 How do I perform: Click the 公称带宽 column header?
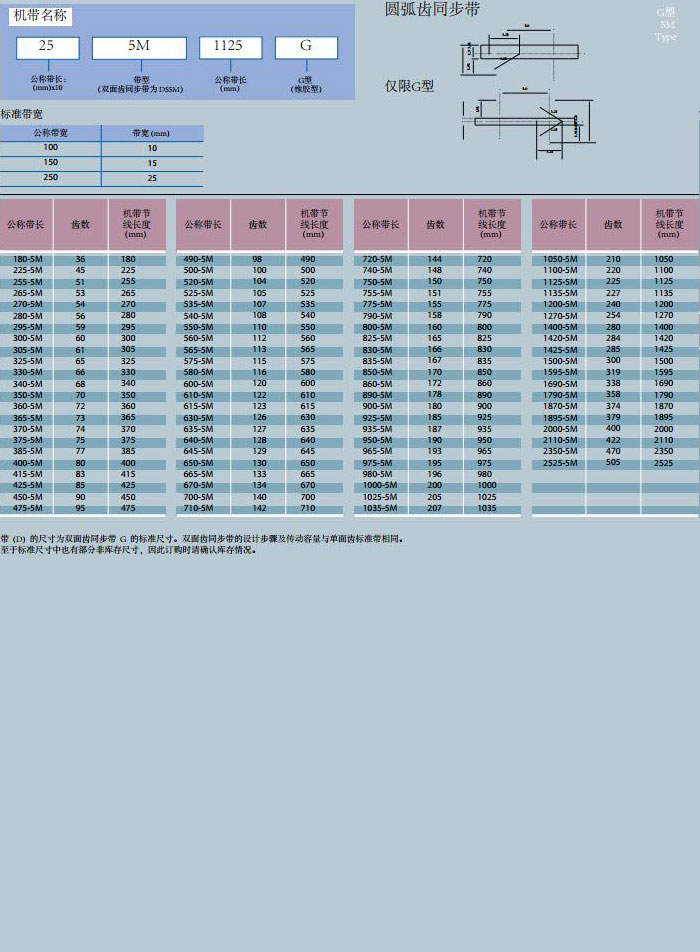(x=50, y=133)
